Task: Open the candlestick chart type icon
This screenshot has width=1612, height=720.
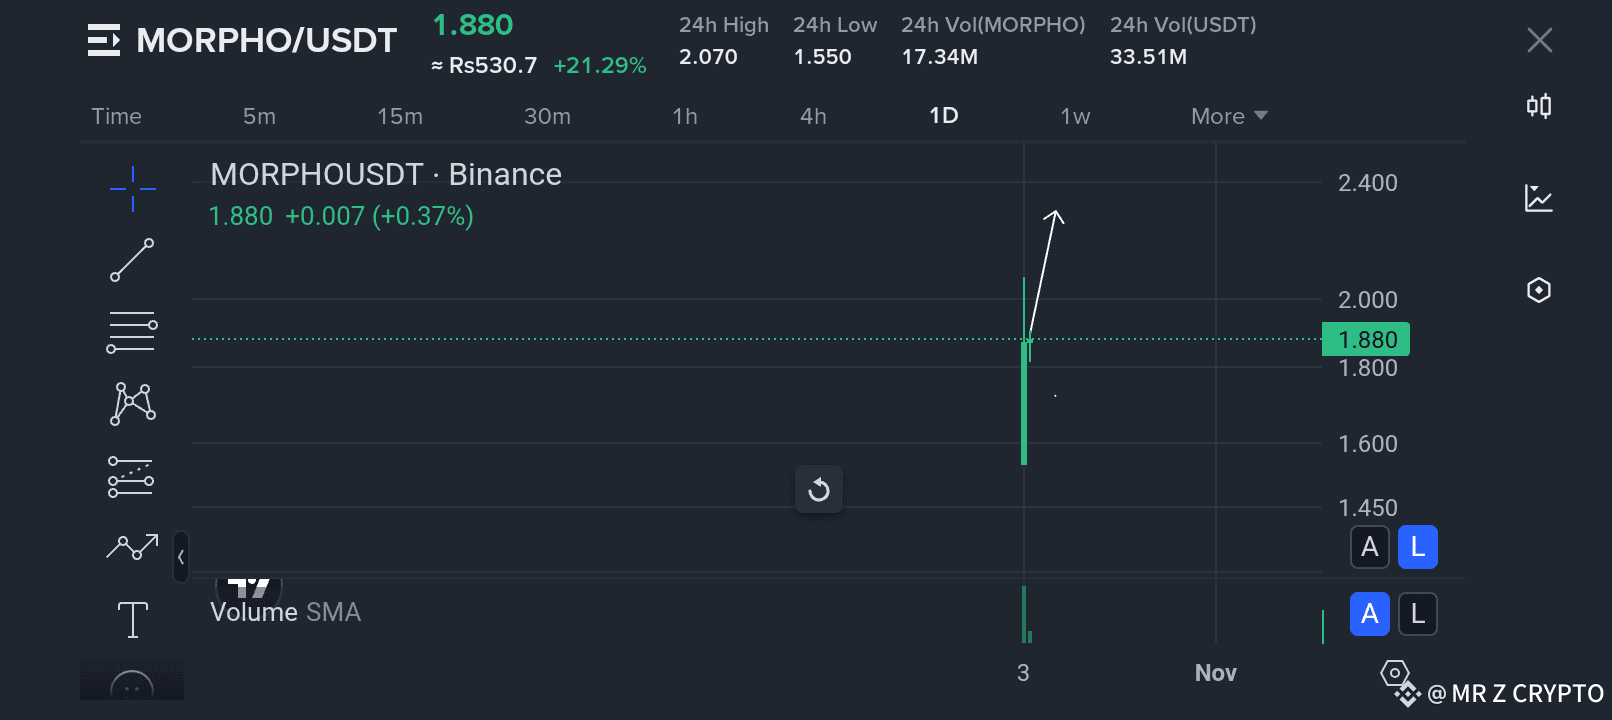Action: click(x=1539, y=106)
